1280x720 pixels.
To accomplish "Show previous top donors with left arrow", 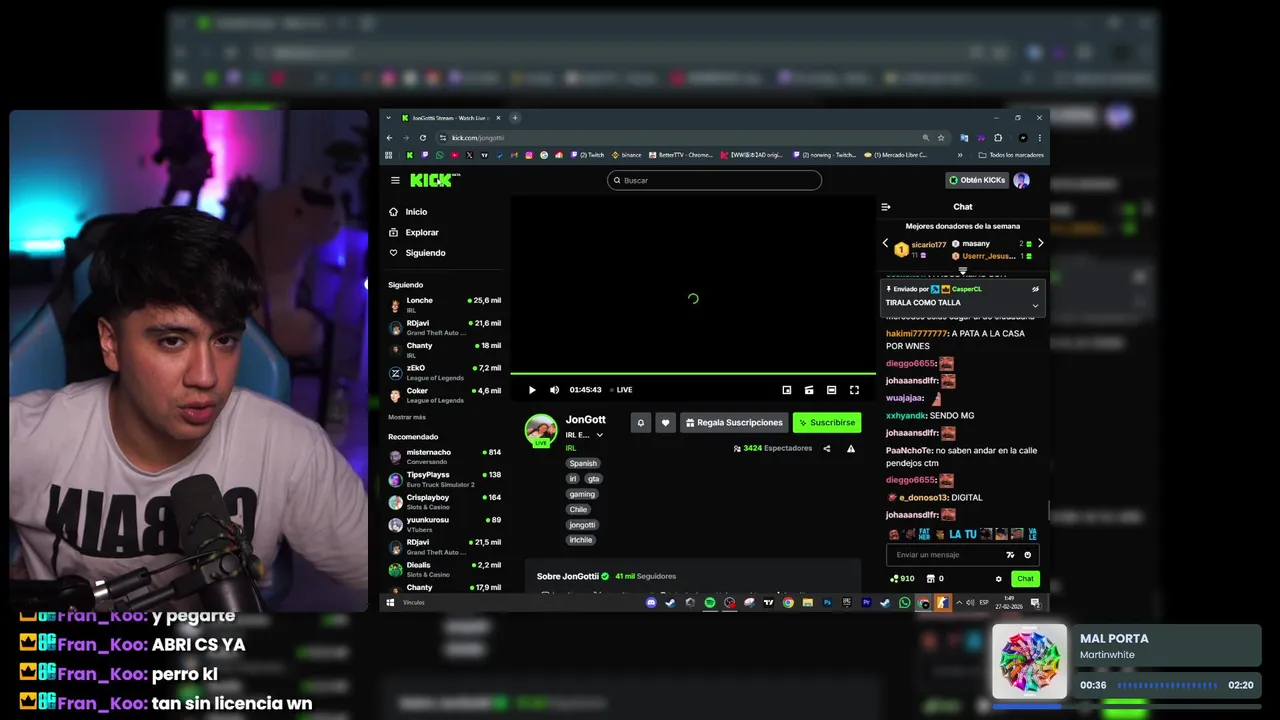I will click(885, 243).
